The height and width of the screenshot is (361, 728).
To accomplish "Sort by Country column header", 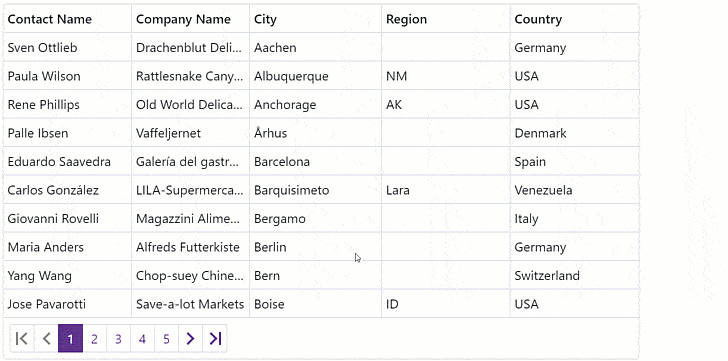I will (574, 19).
